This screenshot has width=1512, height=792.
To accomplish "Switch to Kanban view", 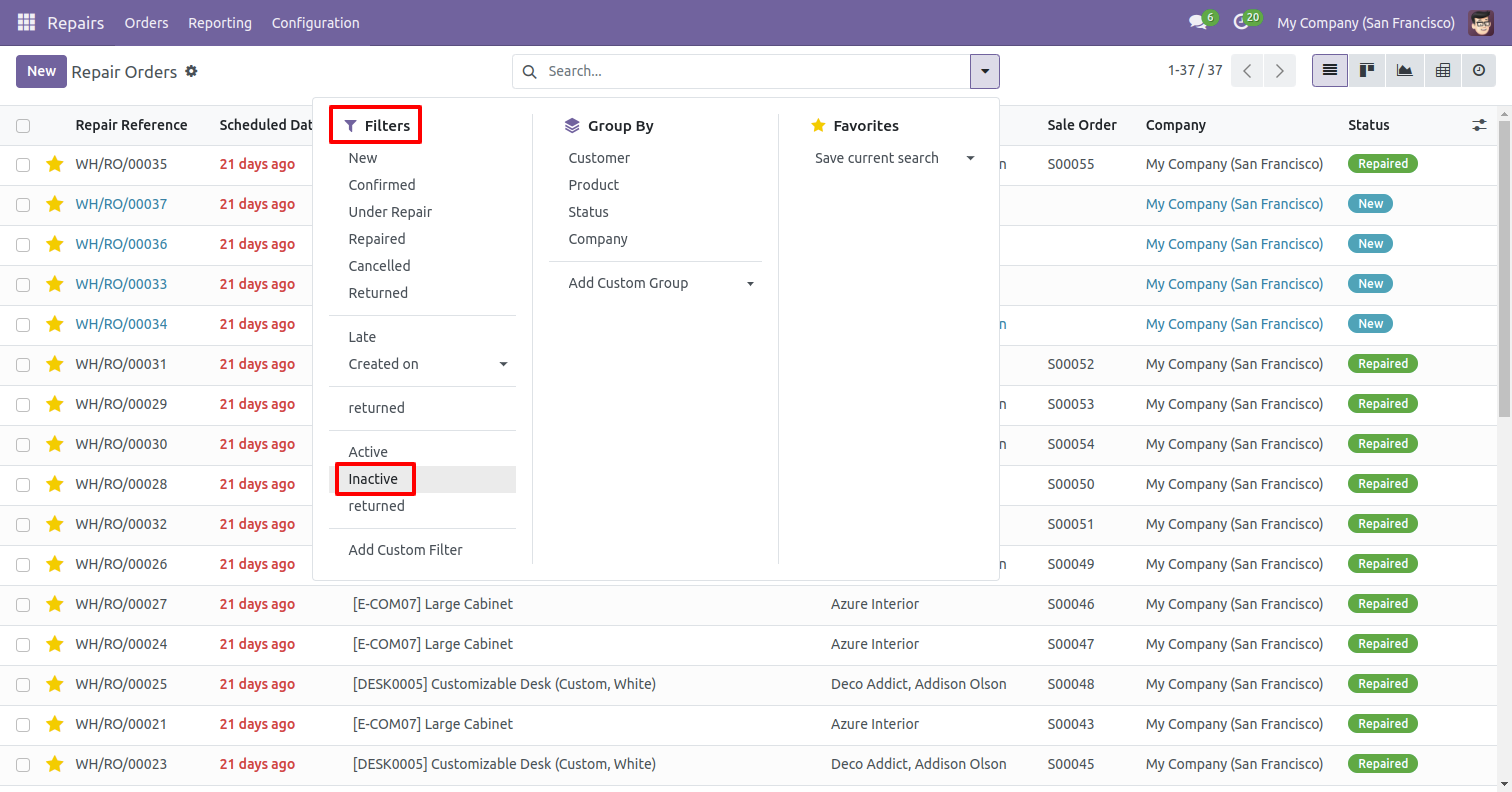I will [x=1367, y=71].
